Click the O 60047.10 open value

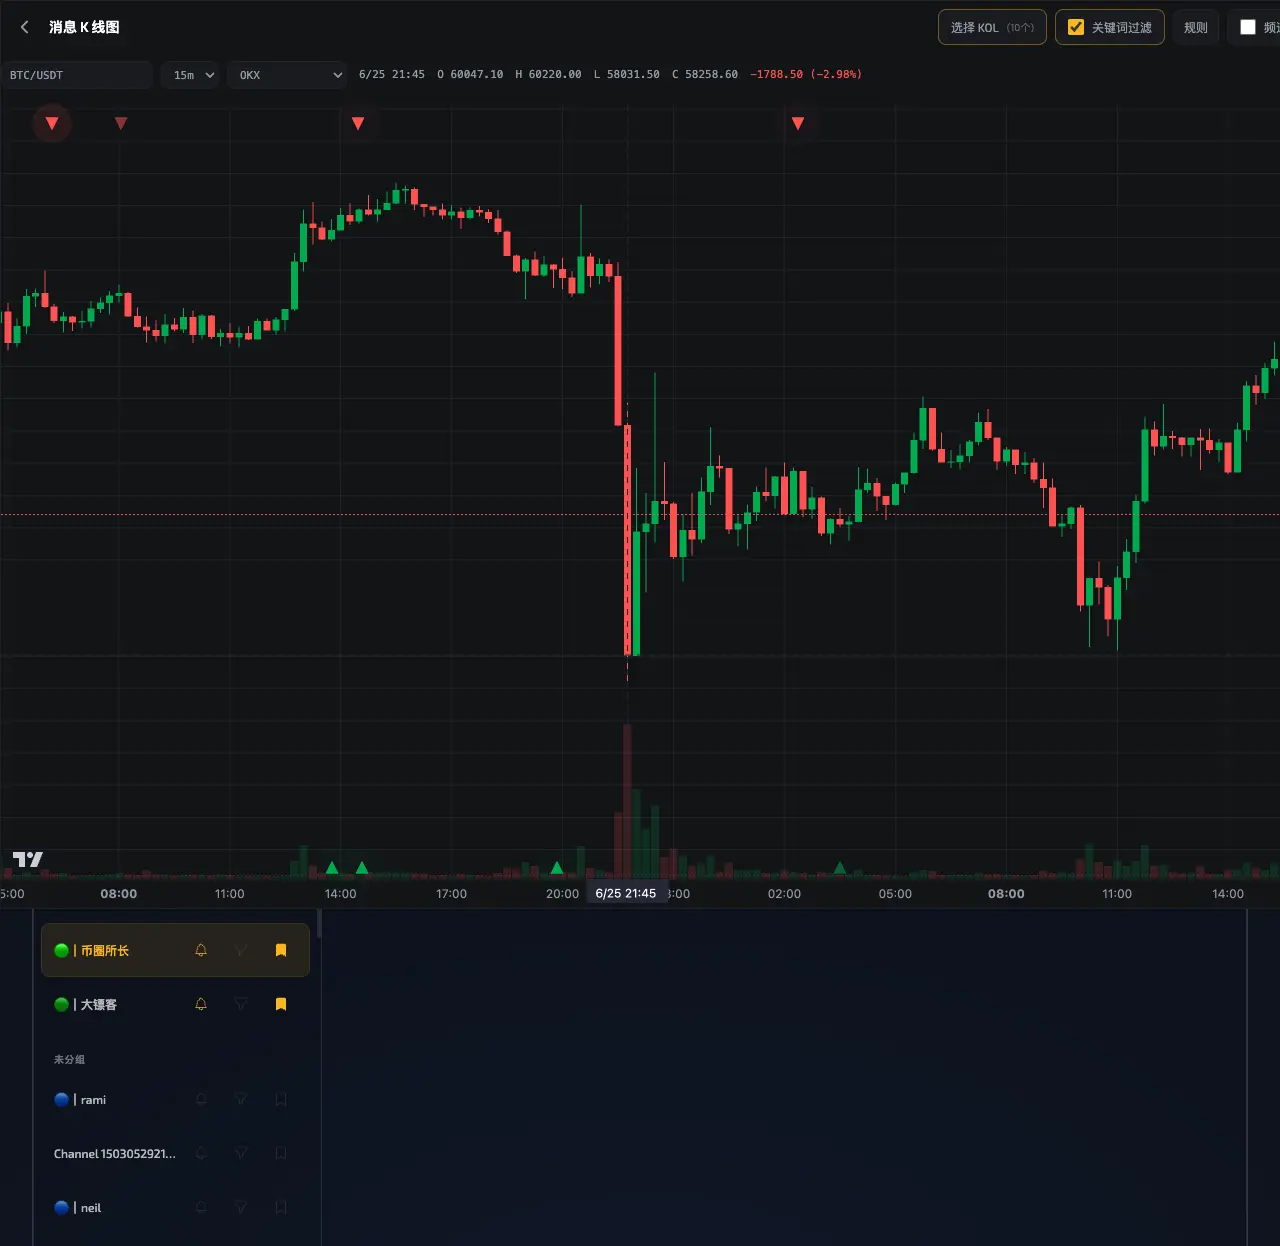point(470,75)
